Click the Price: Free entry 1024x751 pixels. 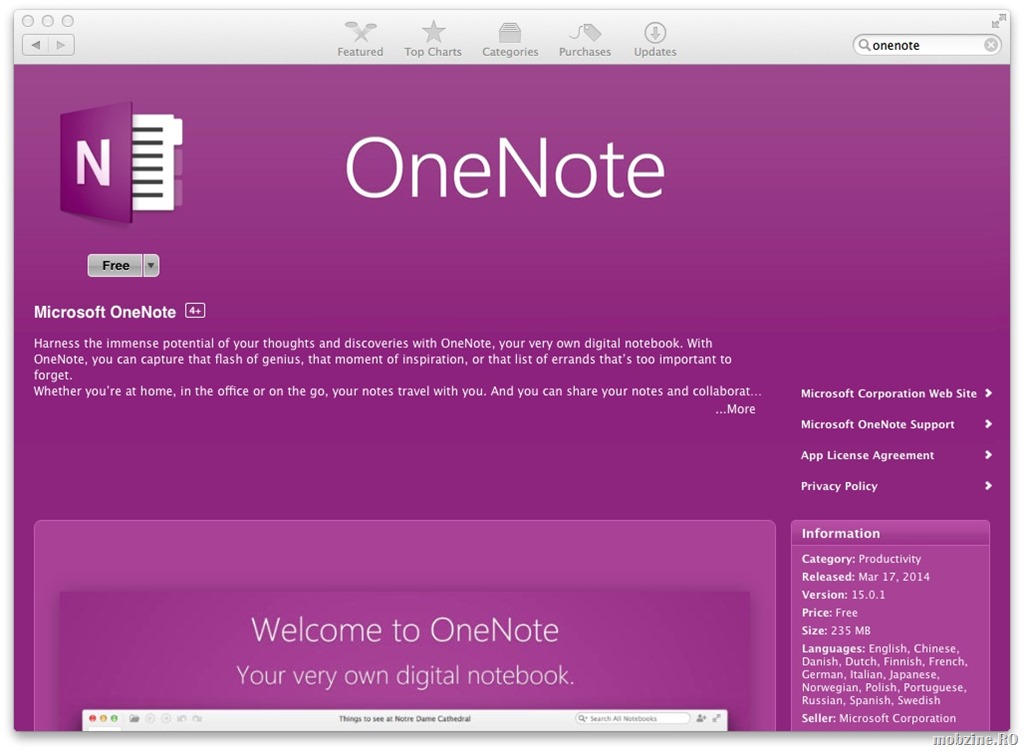[x=829, y=613]
